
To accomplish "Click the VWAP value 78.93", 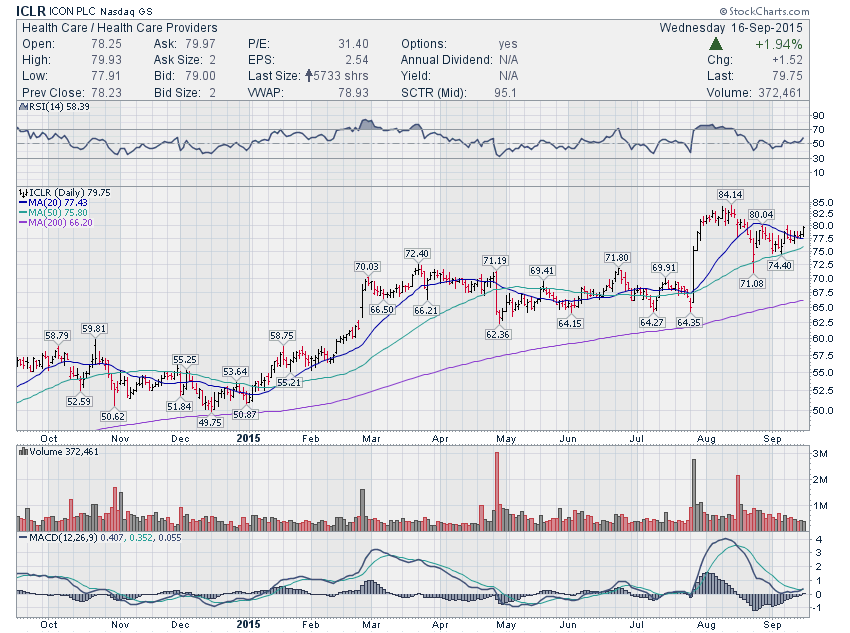I will click(x=353, y=93).
